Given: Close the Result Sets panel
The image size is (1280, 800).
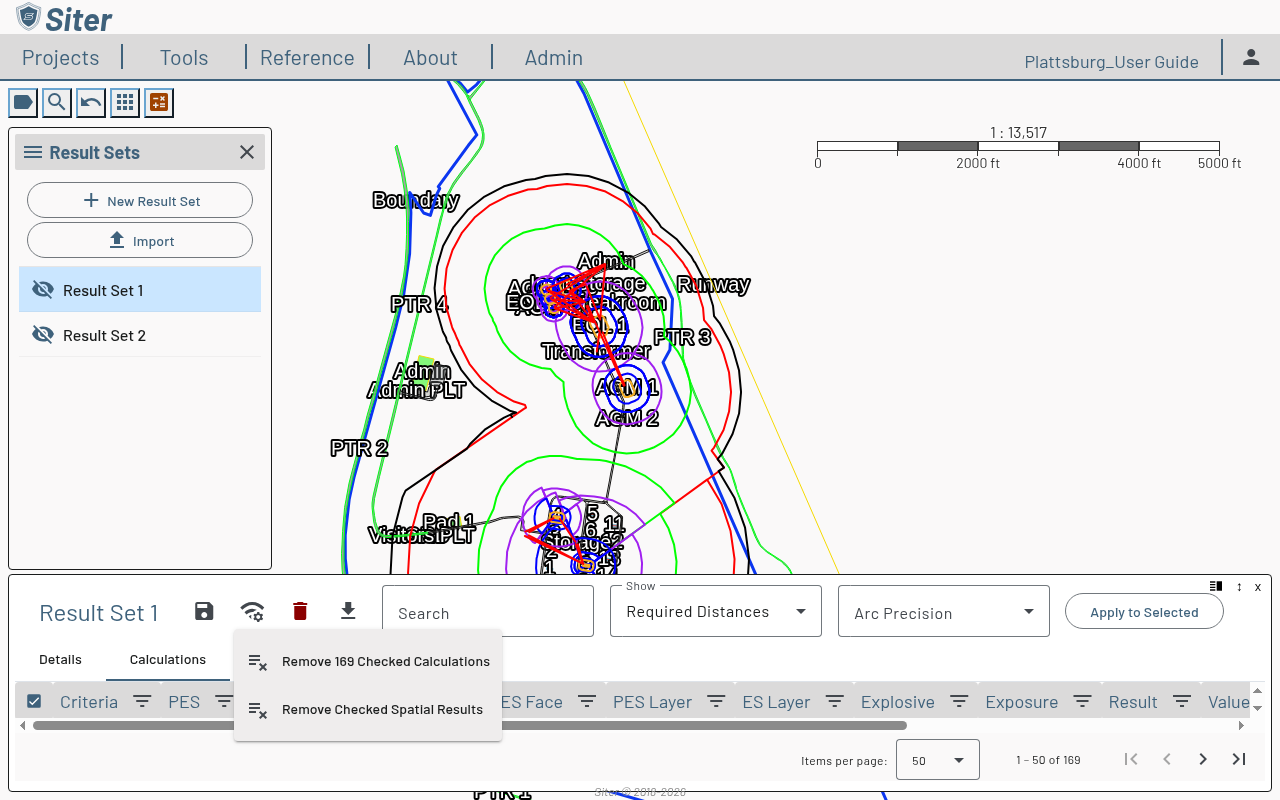Looking at the screenshot, I should pyautogui.click(x=247, y=152).
